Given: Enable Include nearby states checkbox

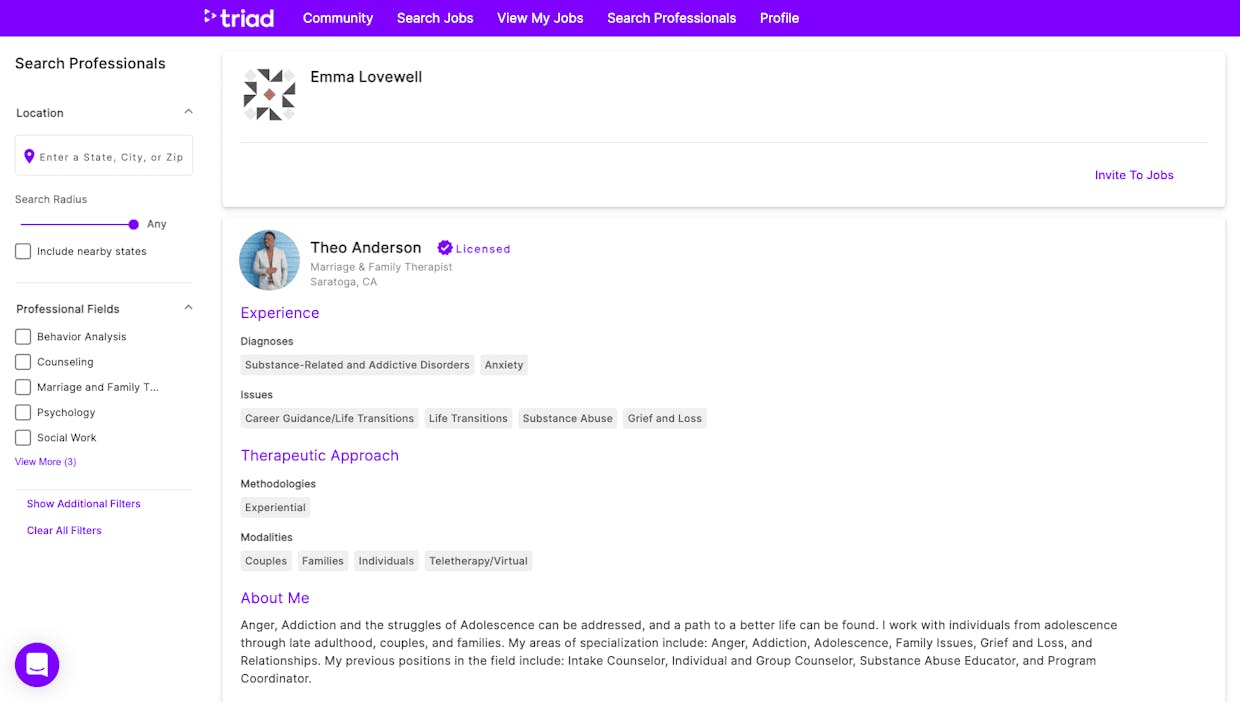Looking at the screenshot, I should click(x=23, y=251).
